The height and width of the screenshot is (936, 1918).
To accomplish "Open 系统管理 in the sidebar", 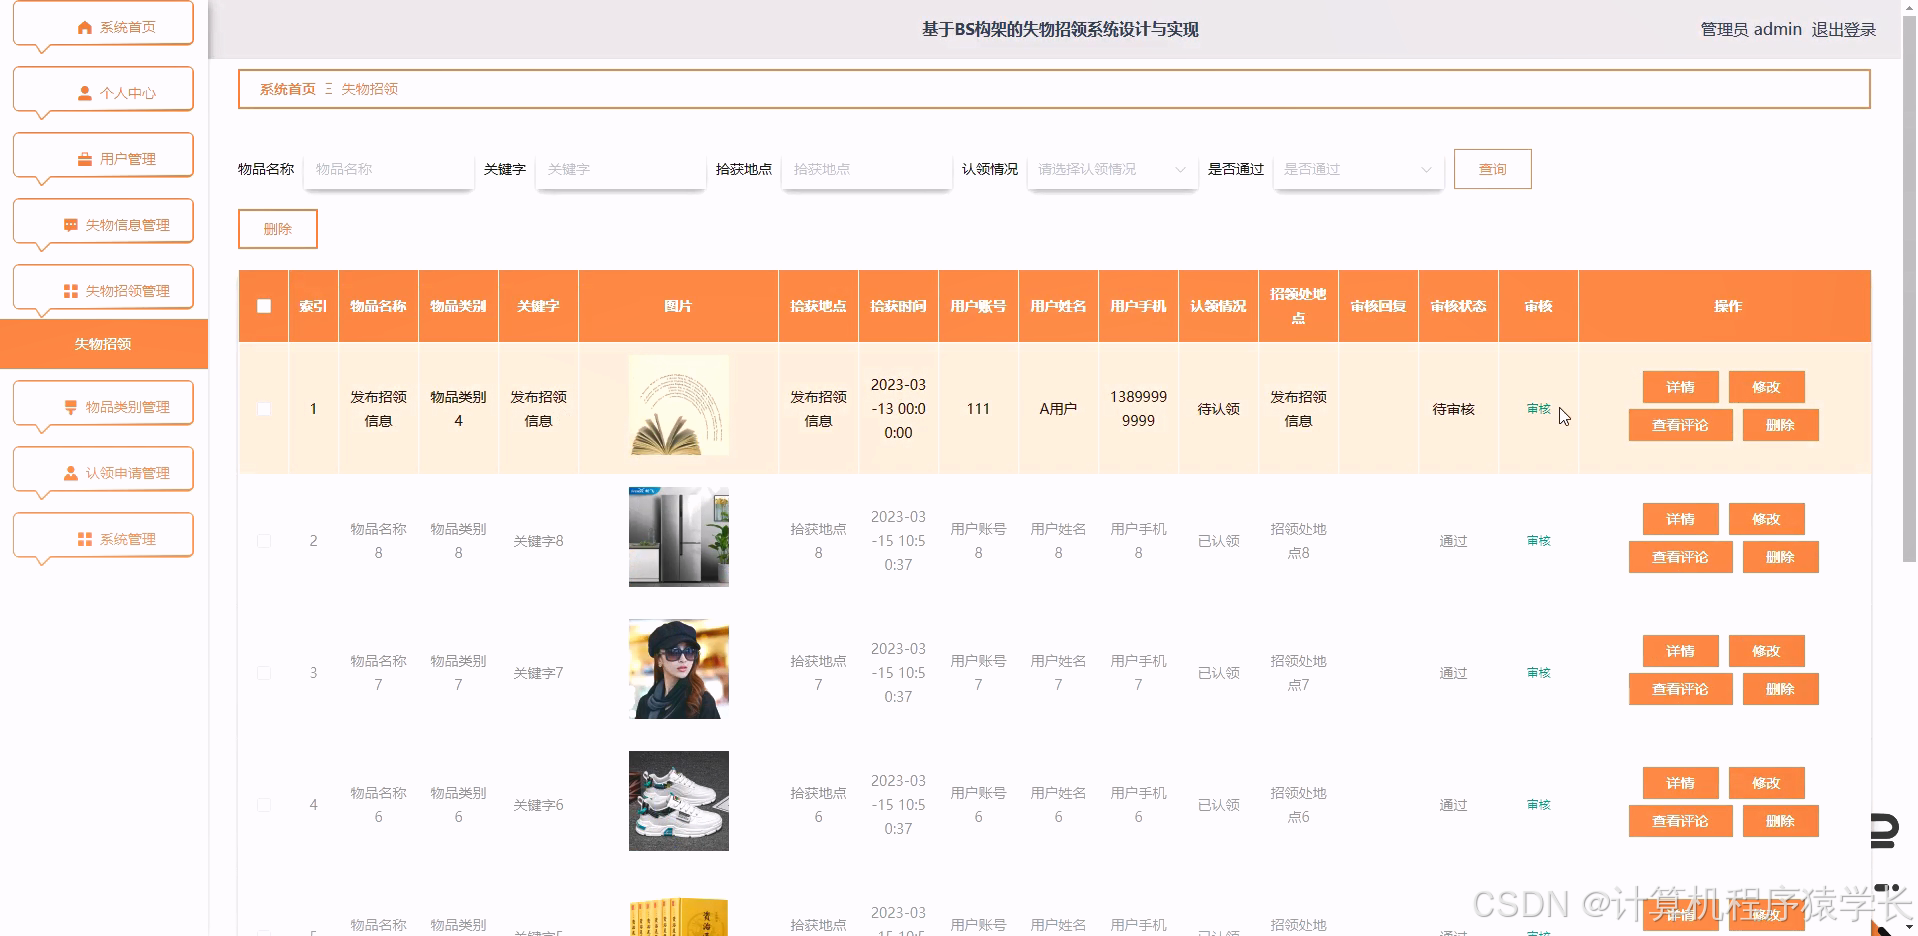I will tap(103, 537).
